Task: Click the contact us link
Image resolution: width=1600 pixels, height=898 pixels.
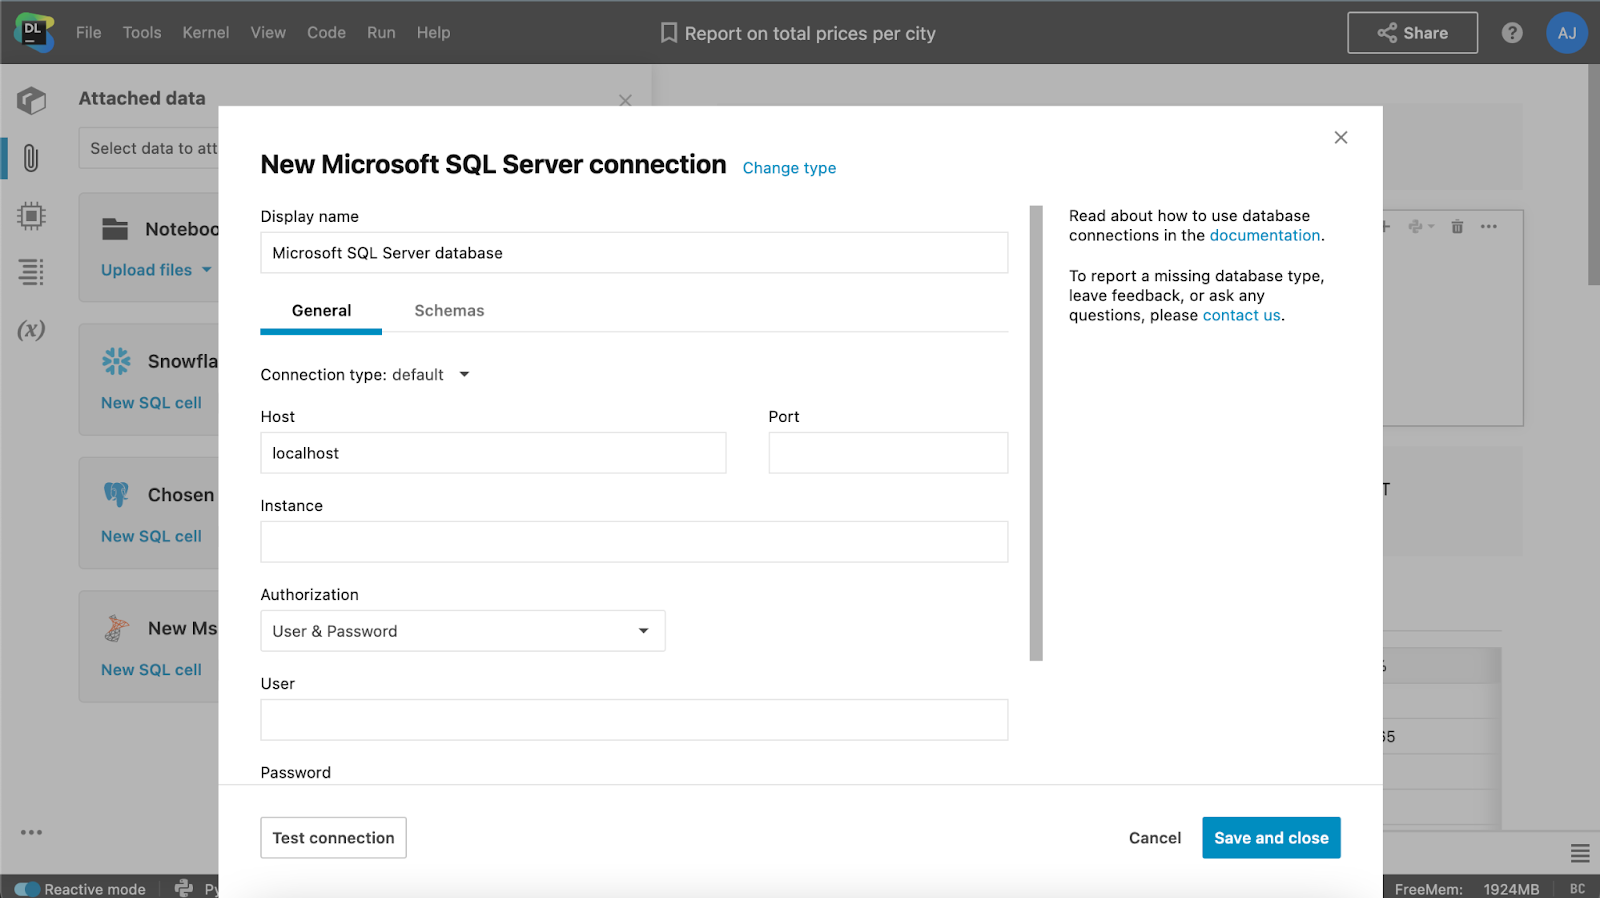Action: tap(1241, 316)
